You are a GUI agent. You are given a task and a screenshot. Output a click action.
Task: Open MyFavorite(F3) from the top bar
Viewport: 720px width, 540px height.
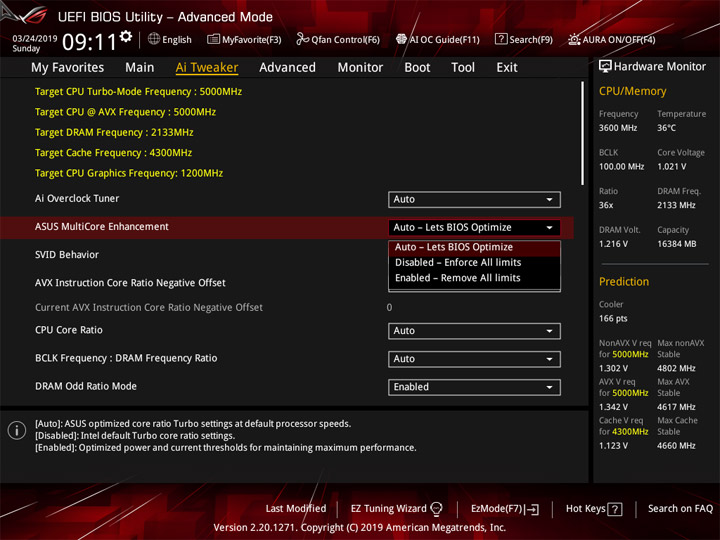click(244, 39)
